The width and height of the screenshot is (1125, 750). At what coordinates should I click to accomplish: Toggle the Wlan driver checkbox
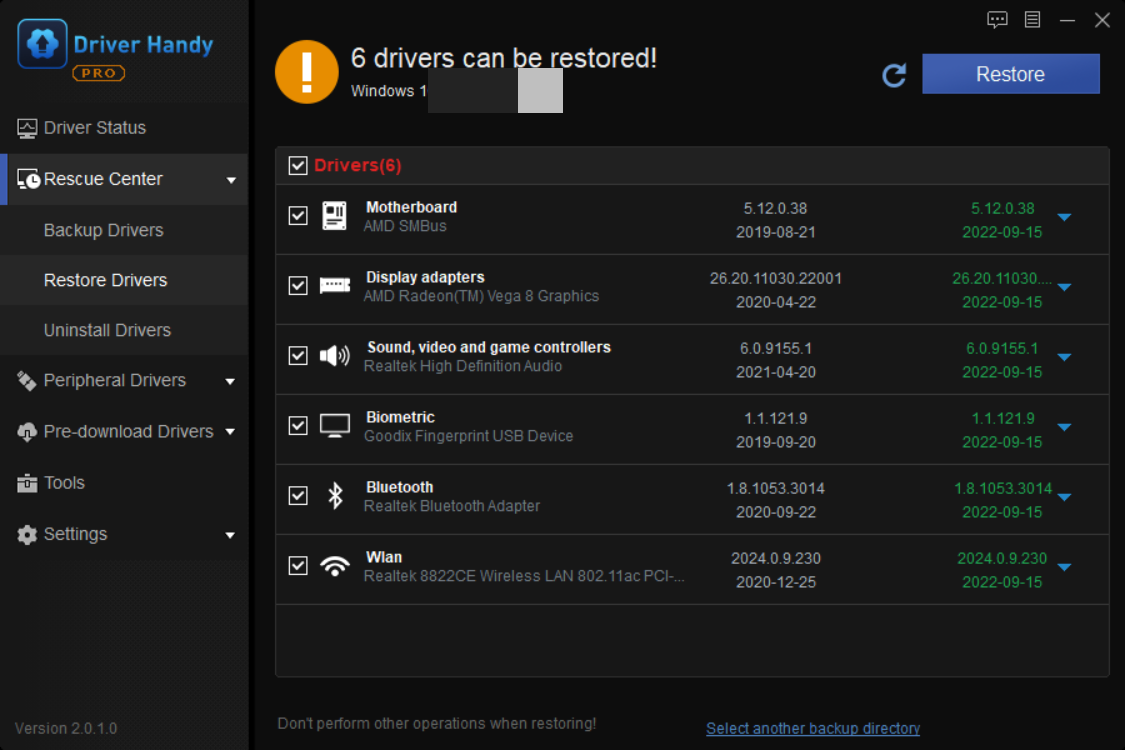point(297,565)
